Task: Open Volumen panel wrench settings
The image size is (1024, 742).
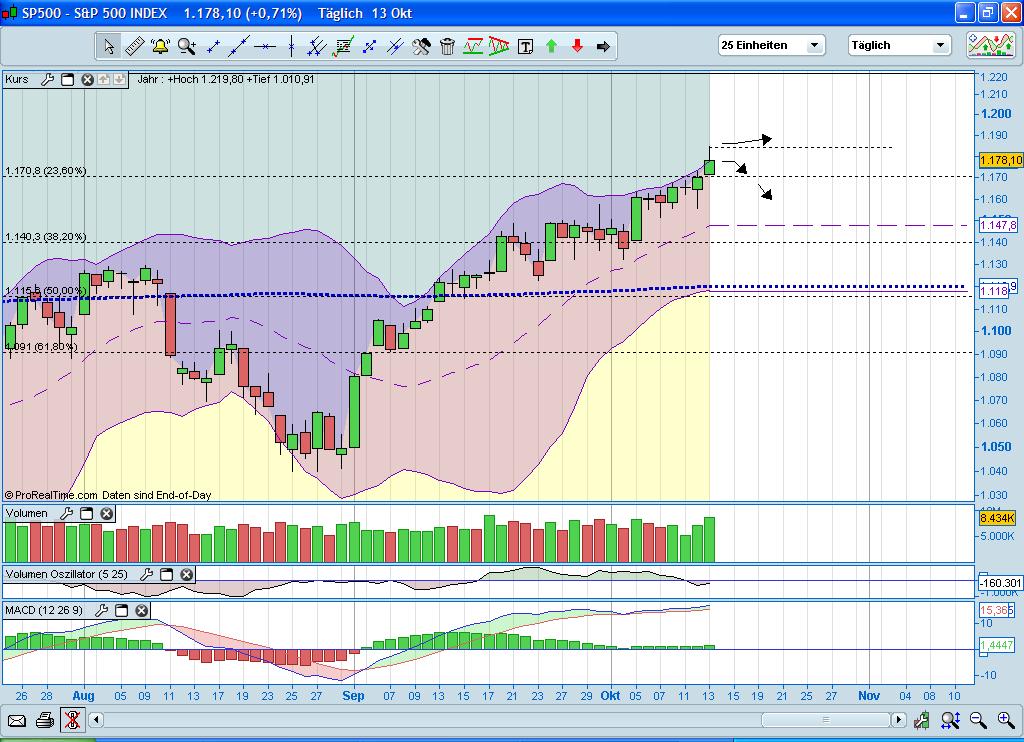Action: (66, 513)
